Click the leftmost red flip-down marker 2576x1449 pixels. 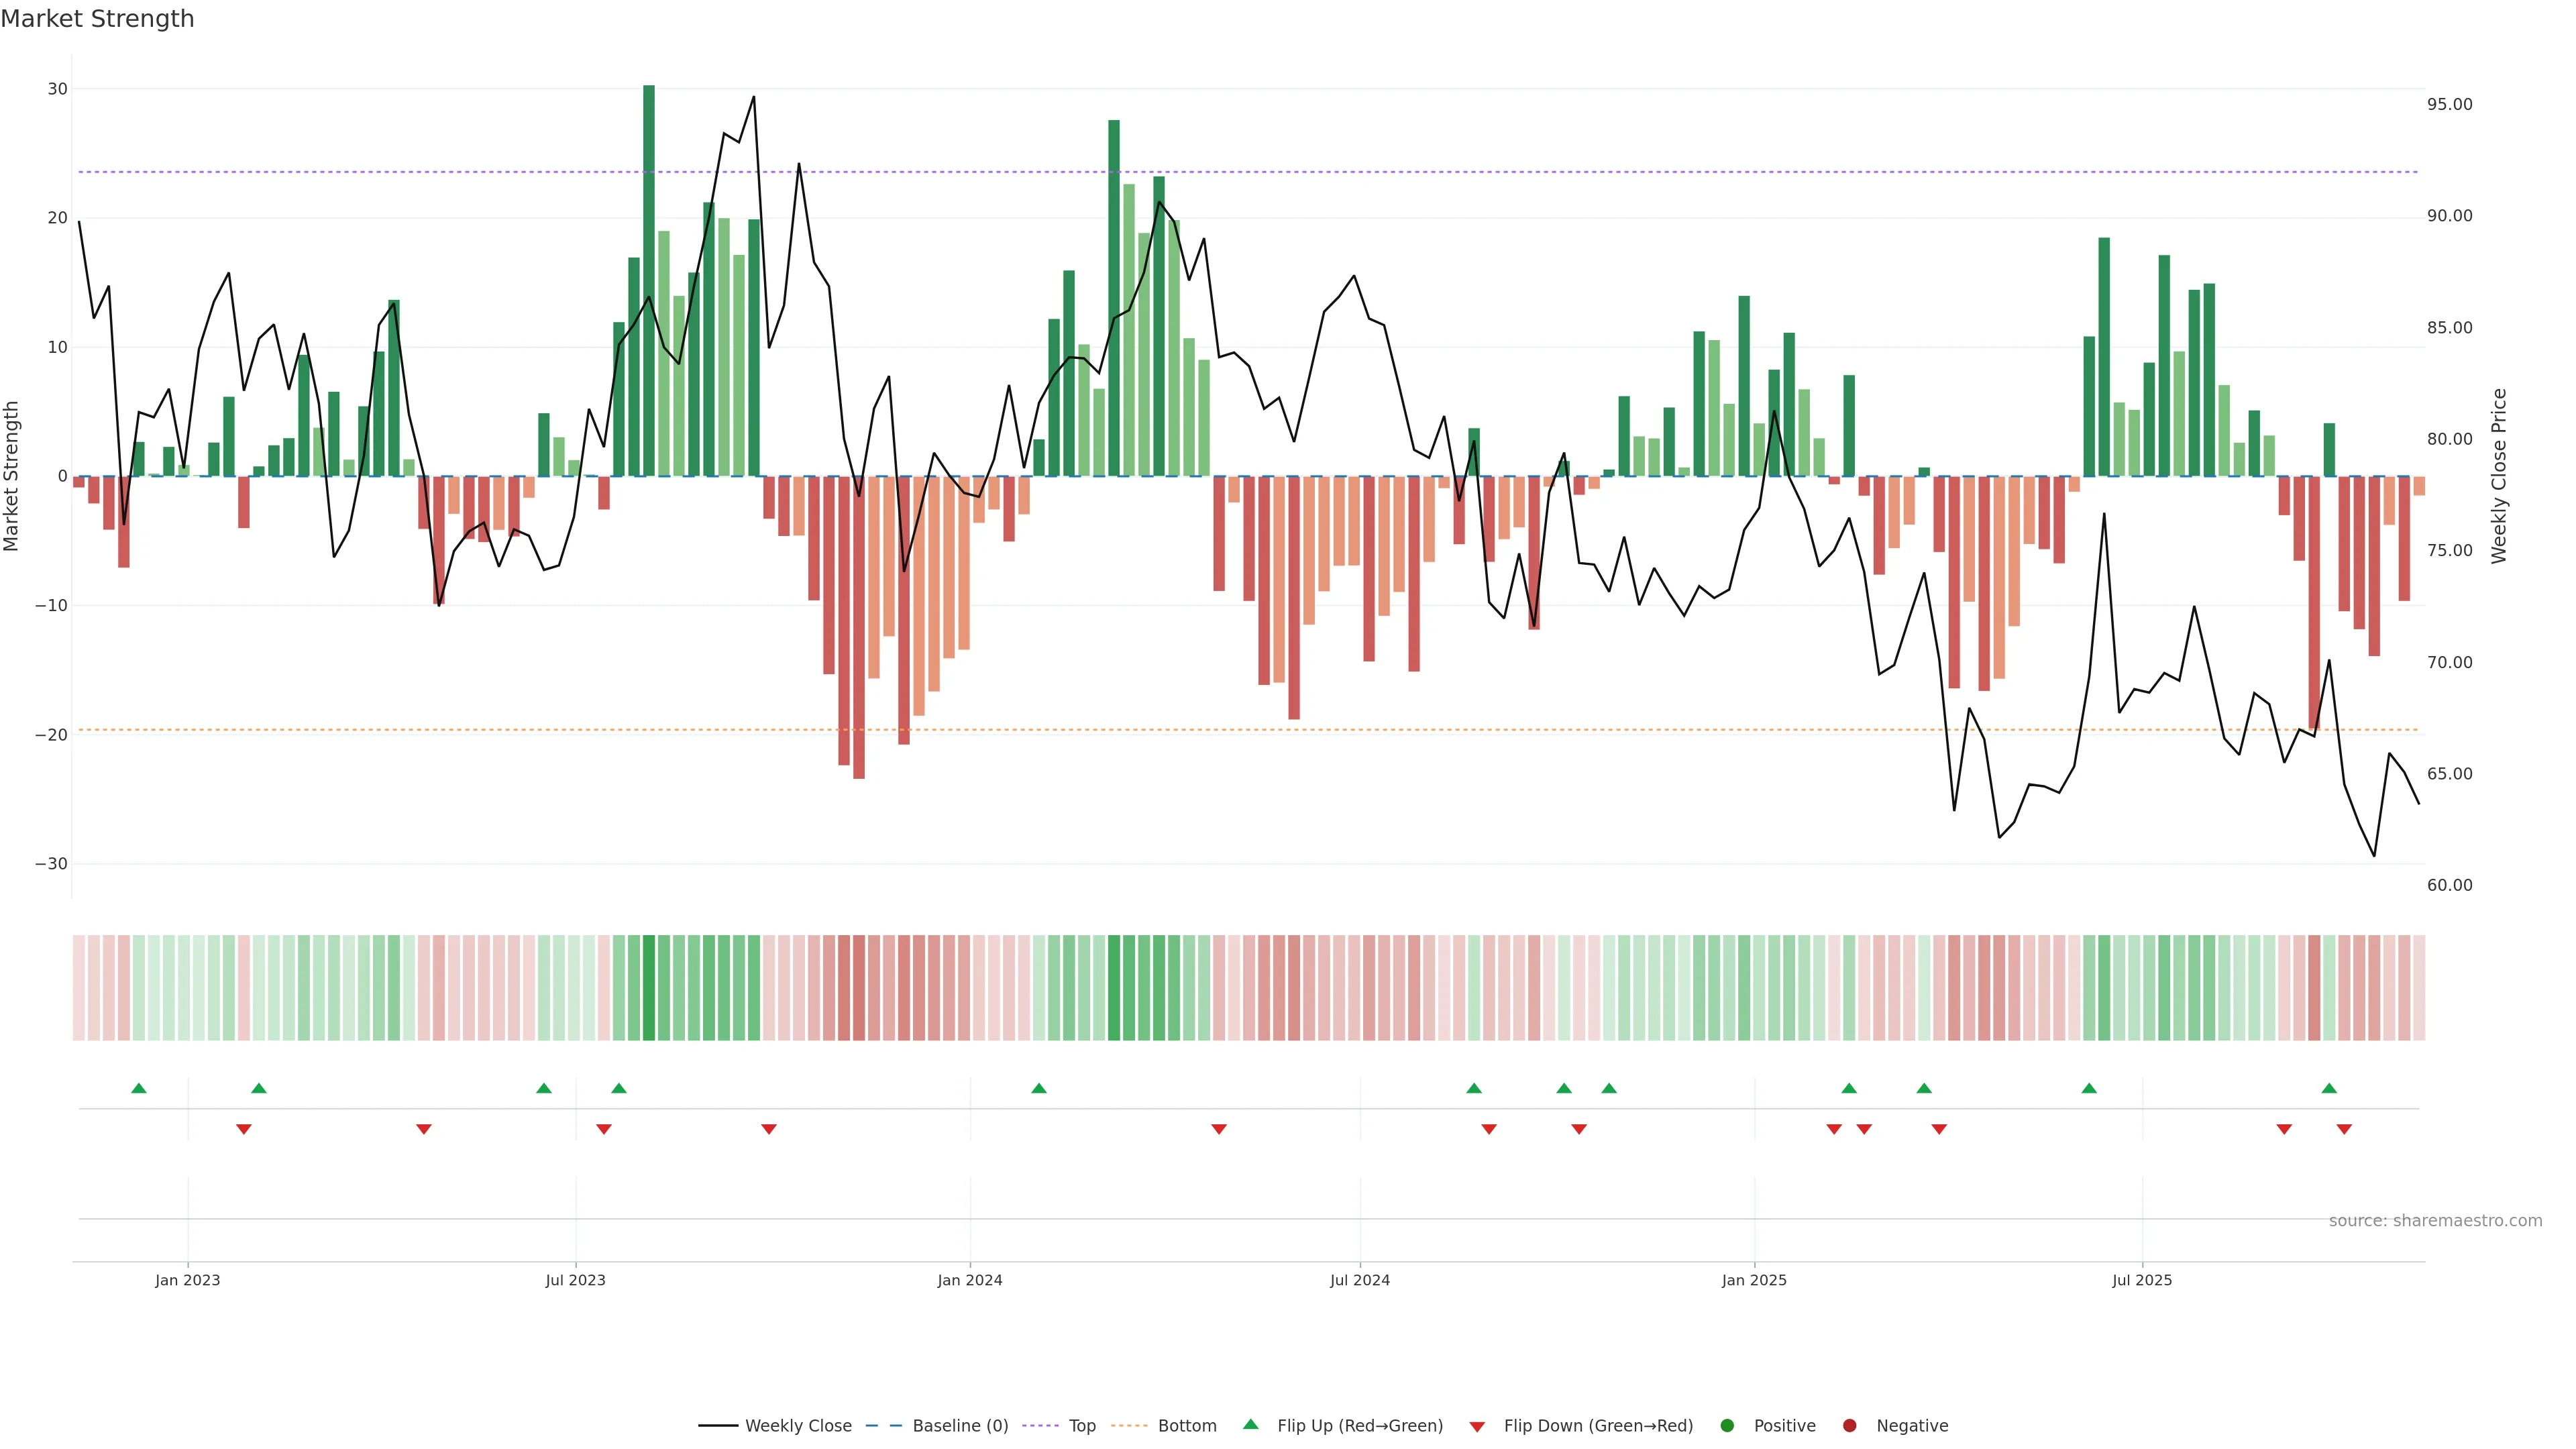pyautogui.click(x=244, y=1129)
